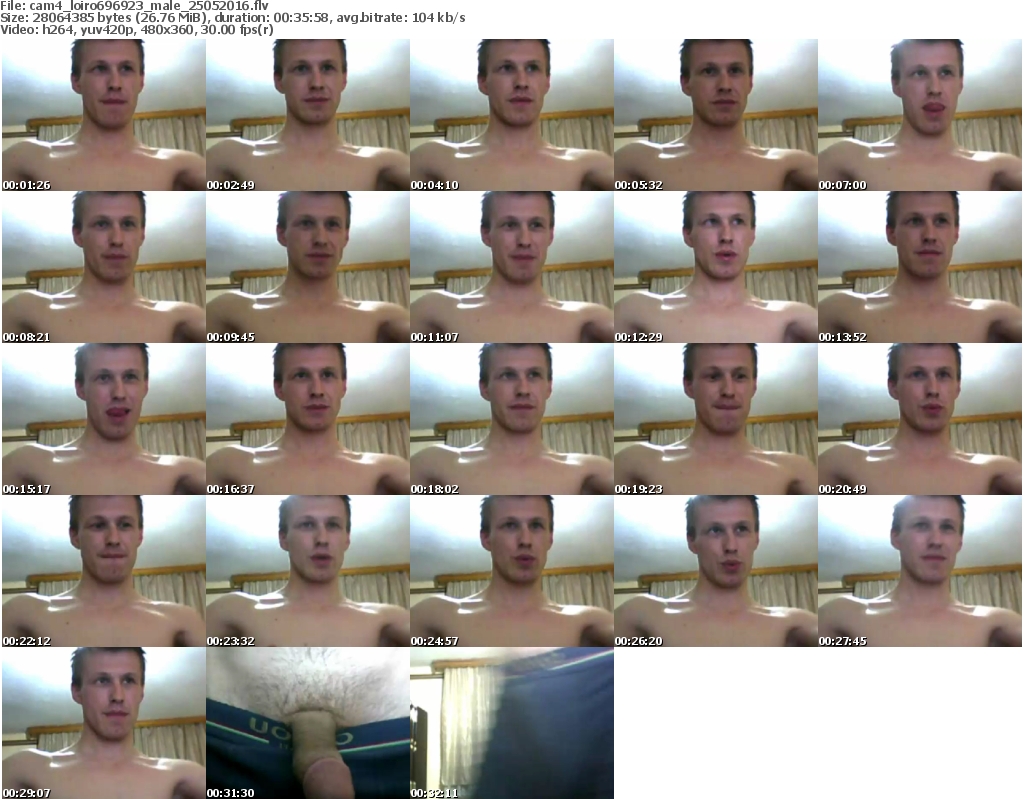Select the header line starting with "Video: h264"
1024x799 pixels.
[x=137, y=29]
